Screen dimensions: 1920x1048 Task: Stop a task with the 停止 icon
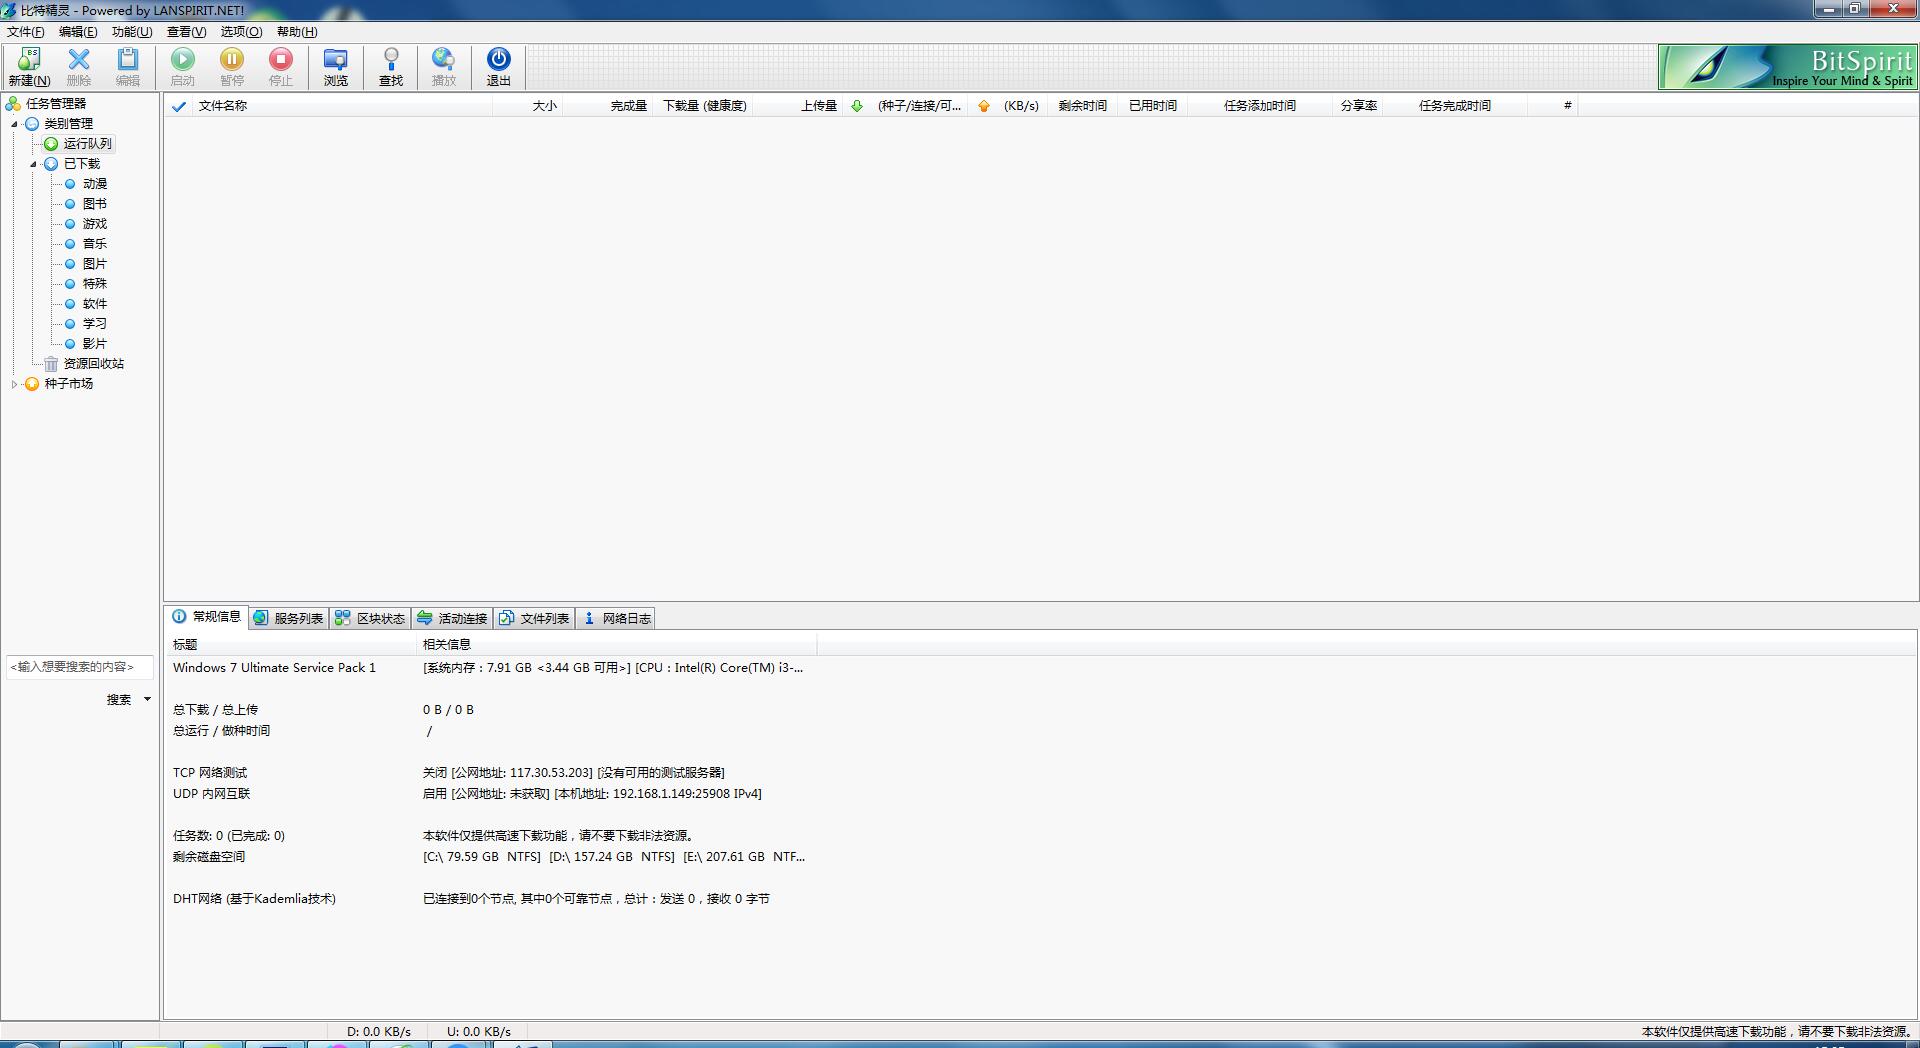(281, 66)
